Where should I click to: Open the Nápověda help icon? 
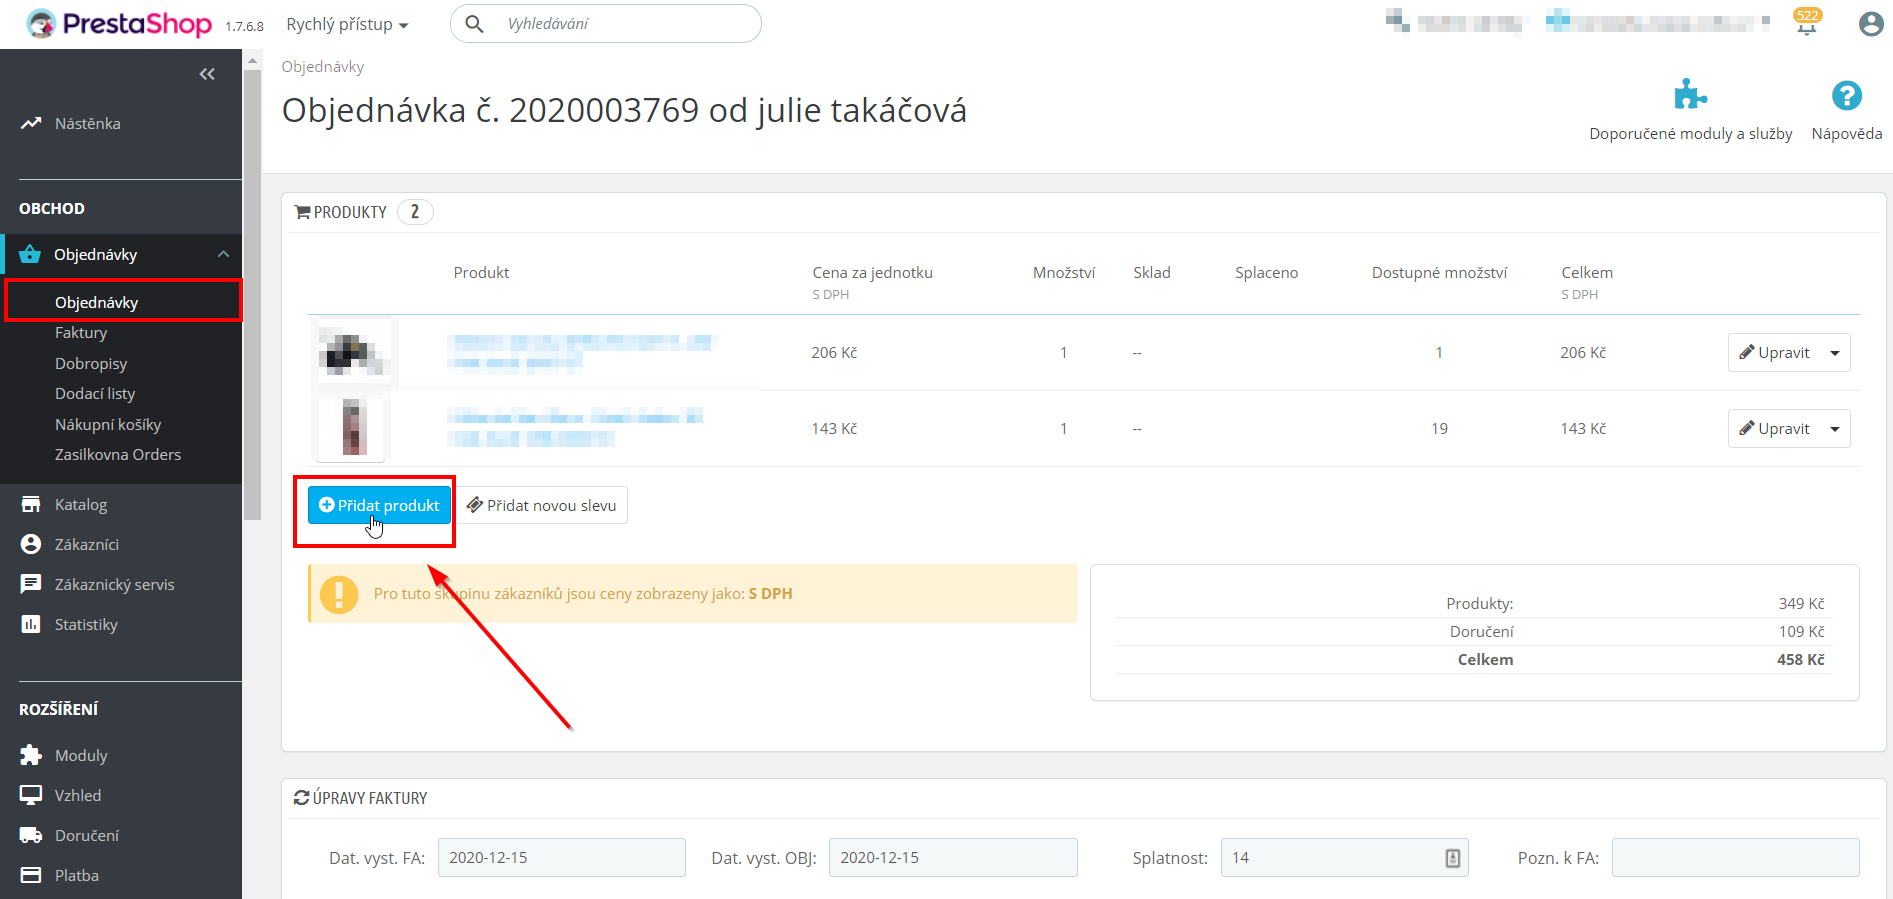1846,96
